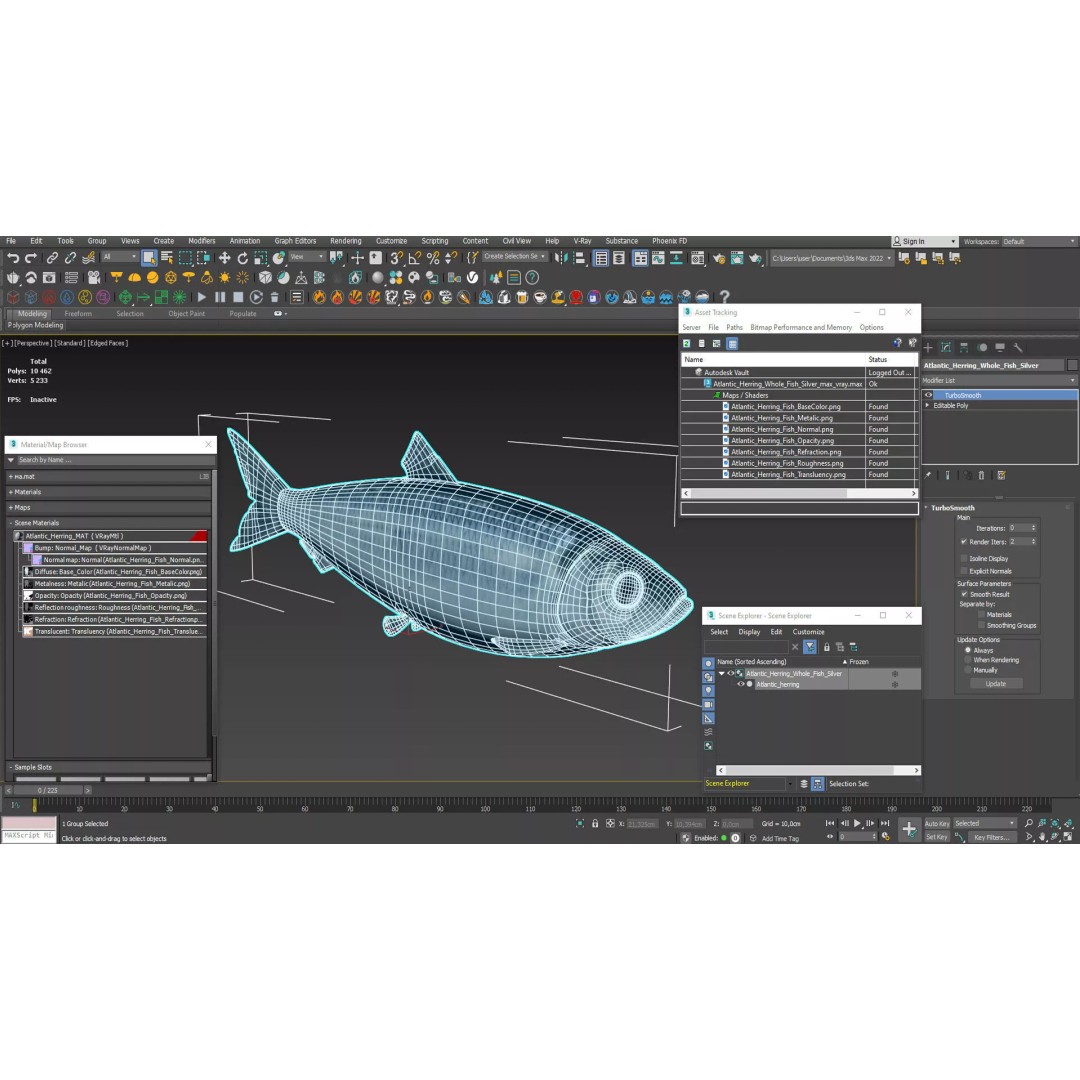Pick the Select and Move tool
Viewport: 1080px width, 1080px height.
pyautogui.click(x=225, y=258)
